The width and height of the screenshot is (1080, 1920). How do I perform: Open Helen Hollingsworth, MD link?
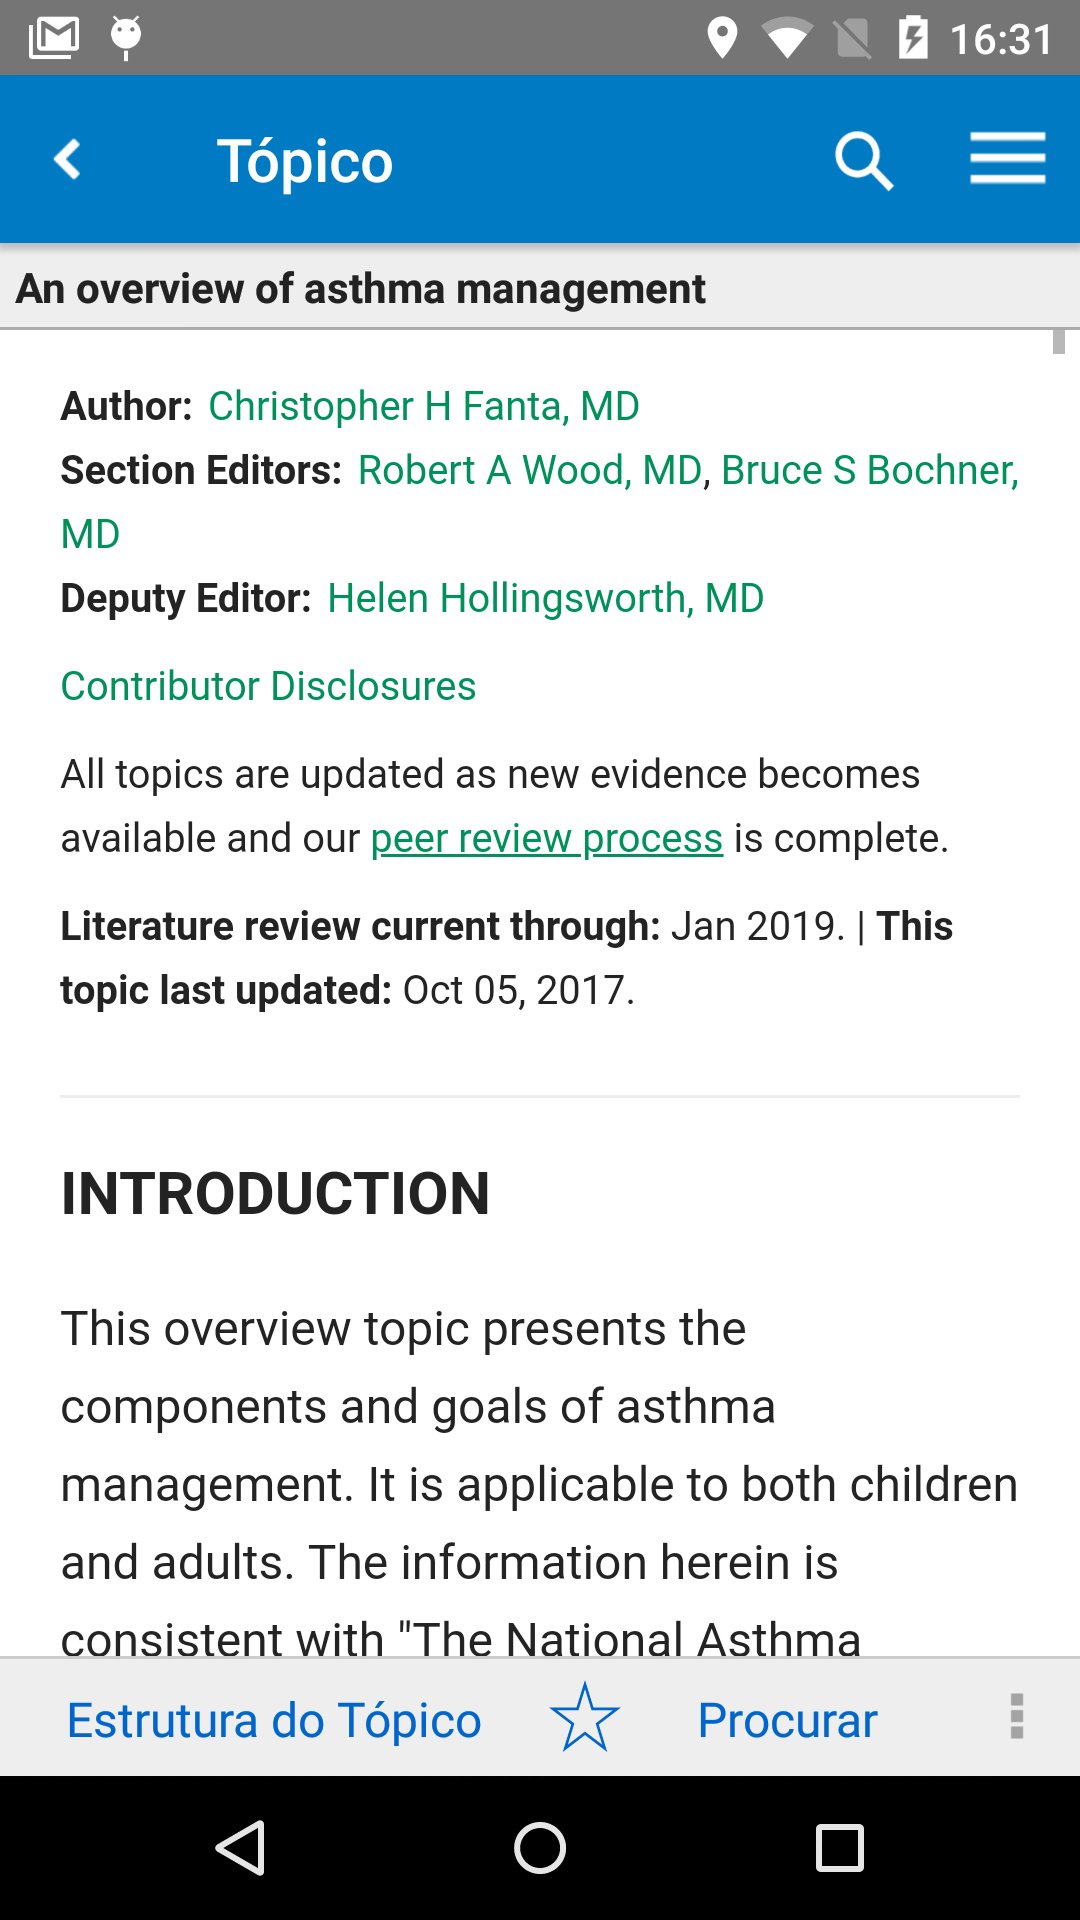coord(546,598)
